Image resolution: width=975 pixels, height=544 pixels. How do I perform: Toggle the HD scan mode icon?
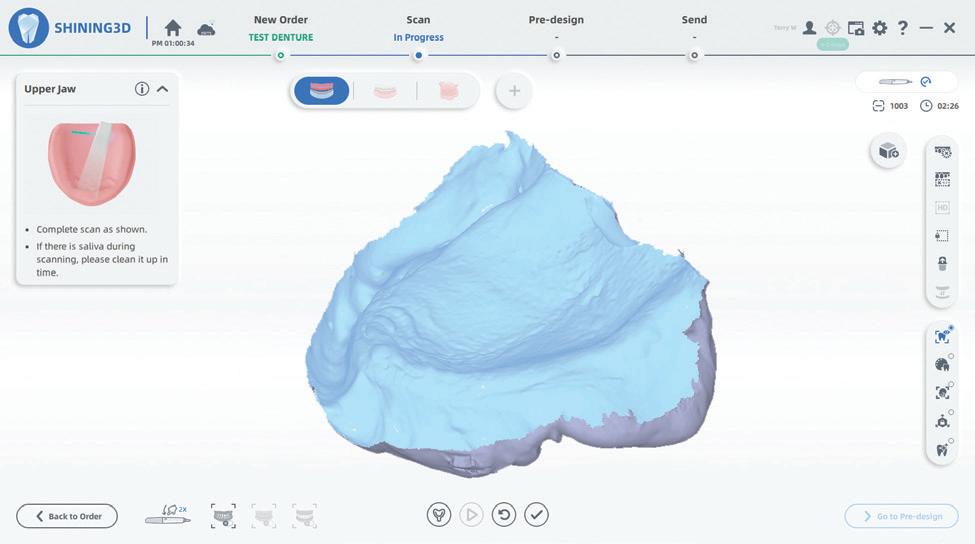pyautogui.click(x=943, y=208)
